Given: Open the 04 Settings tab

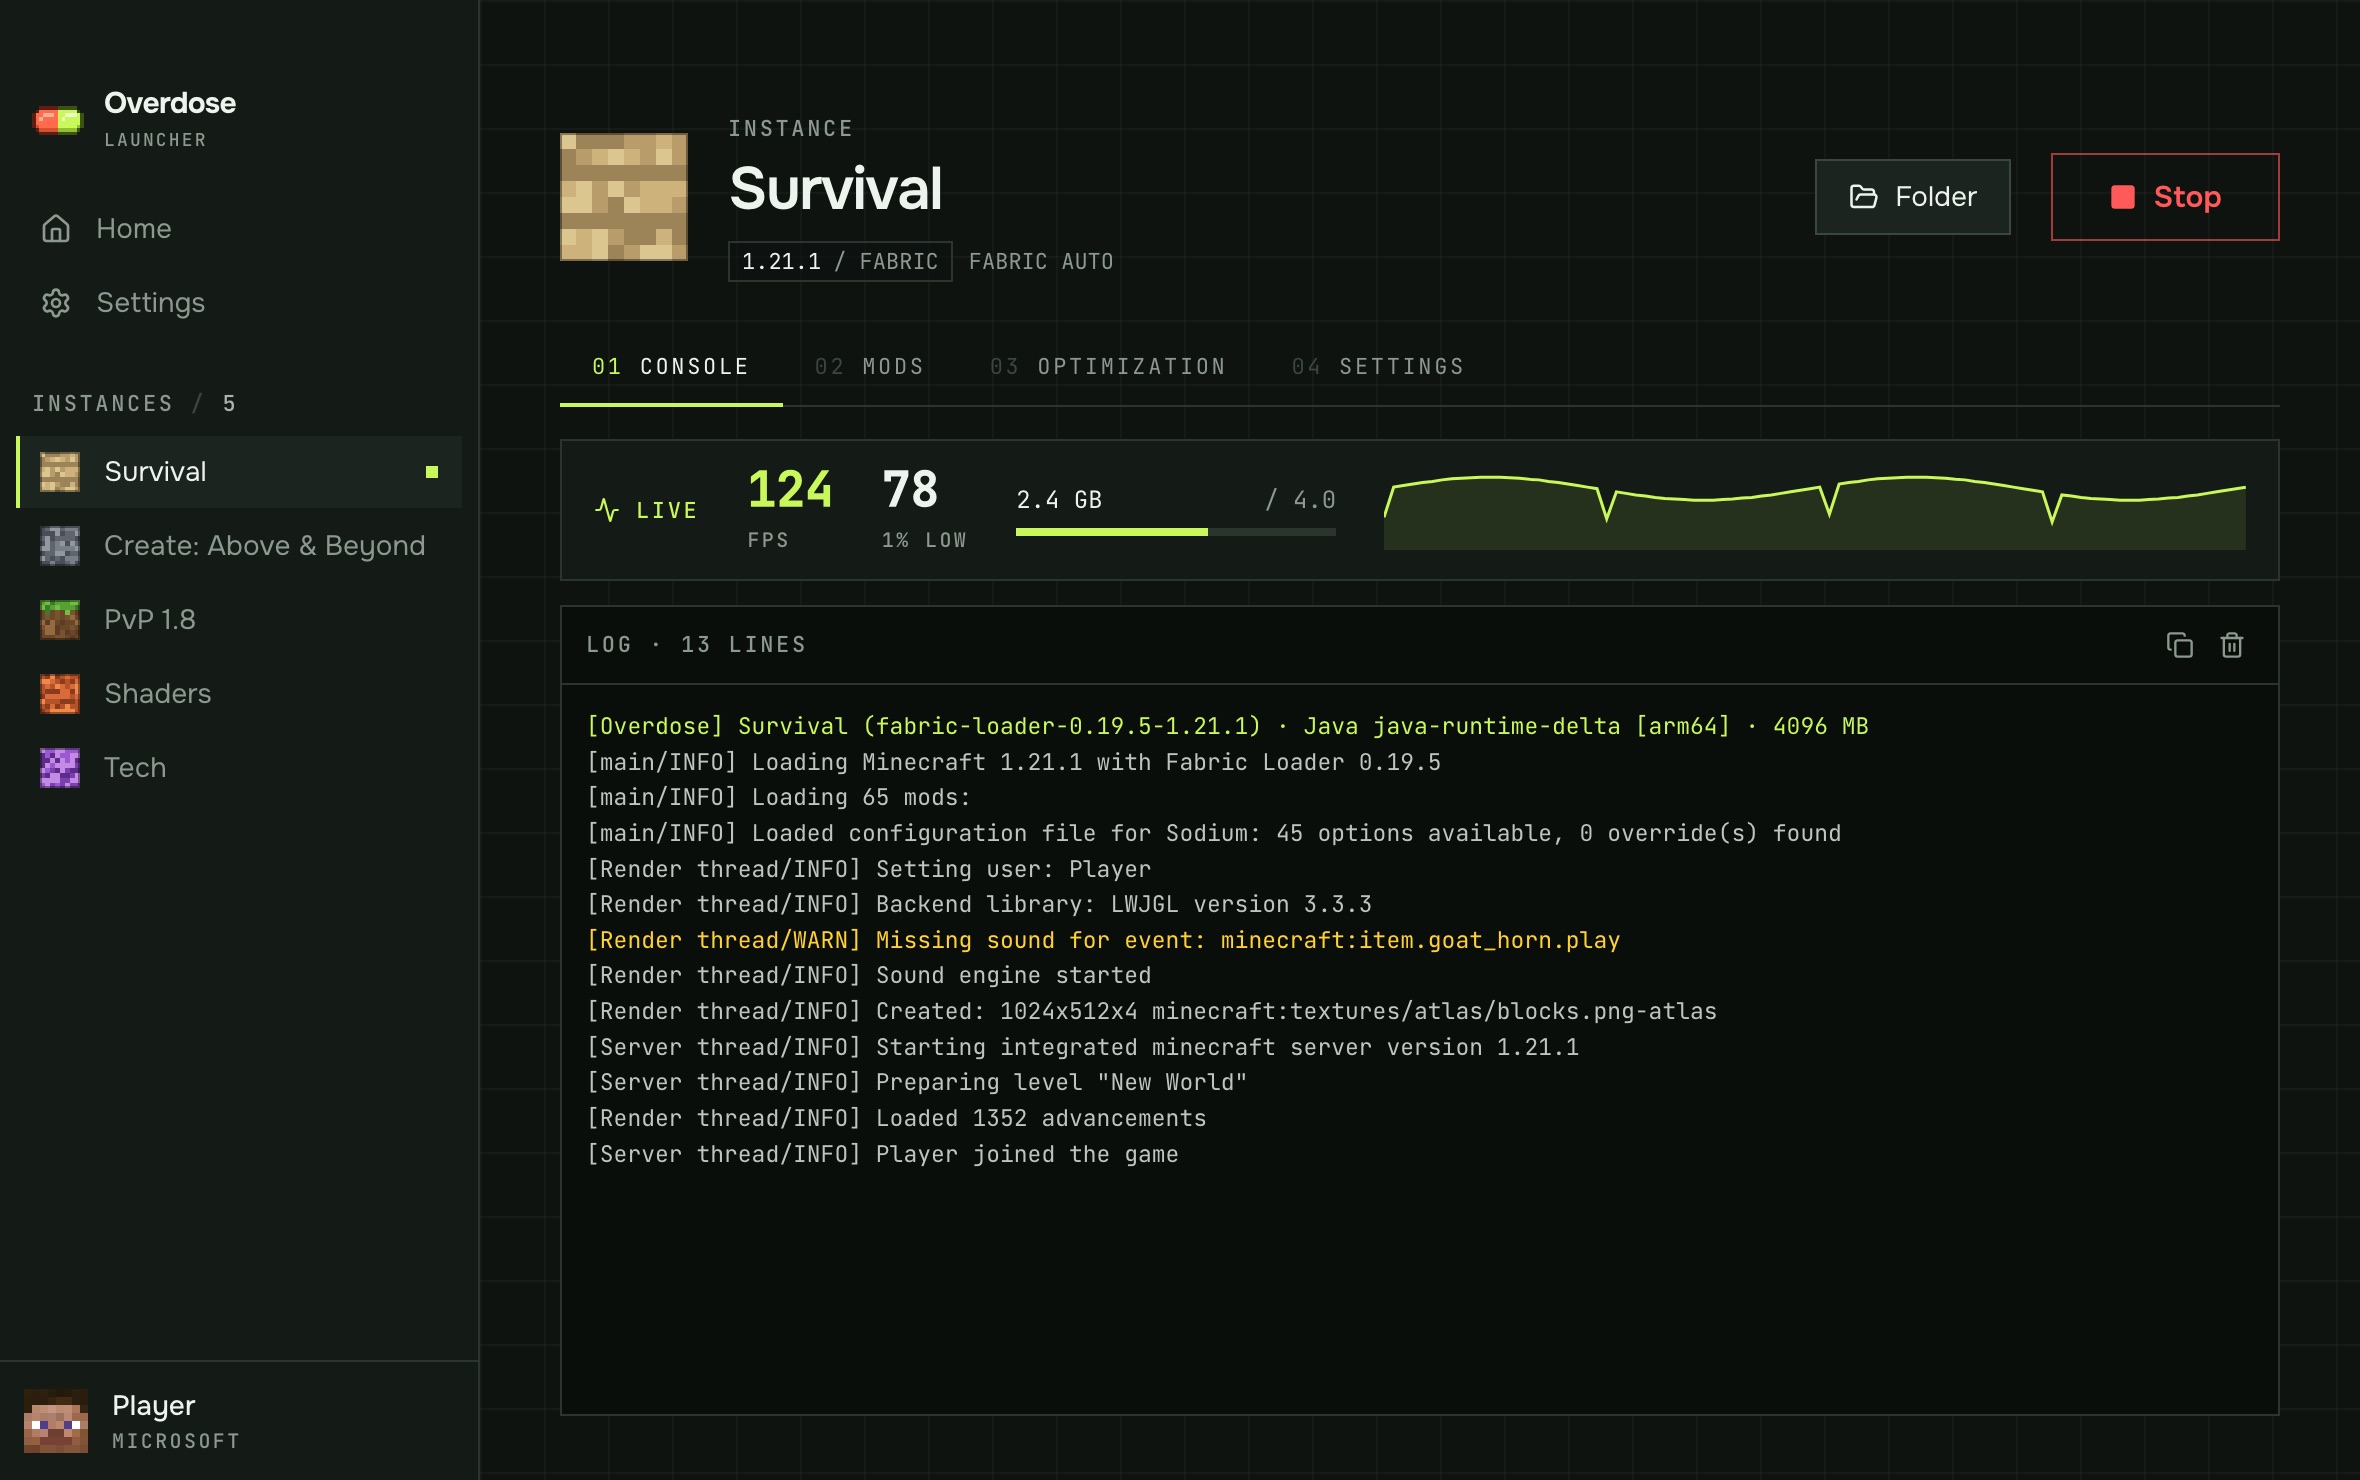Looking at the screenshot, I should pos(1378,367).
